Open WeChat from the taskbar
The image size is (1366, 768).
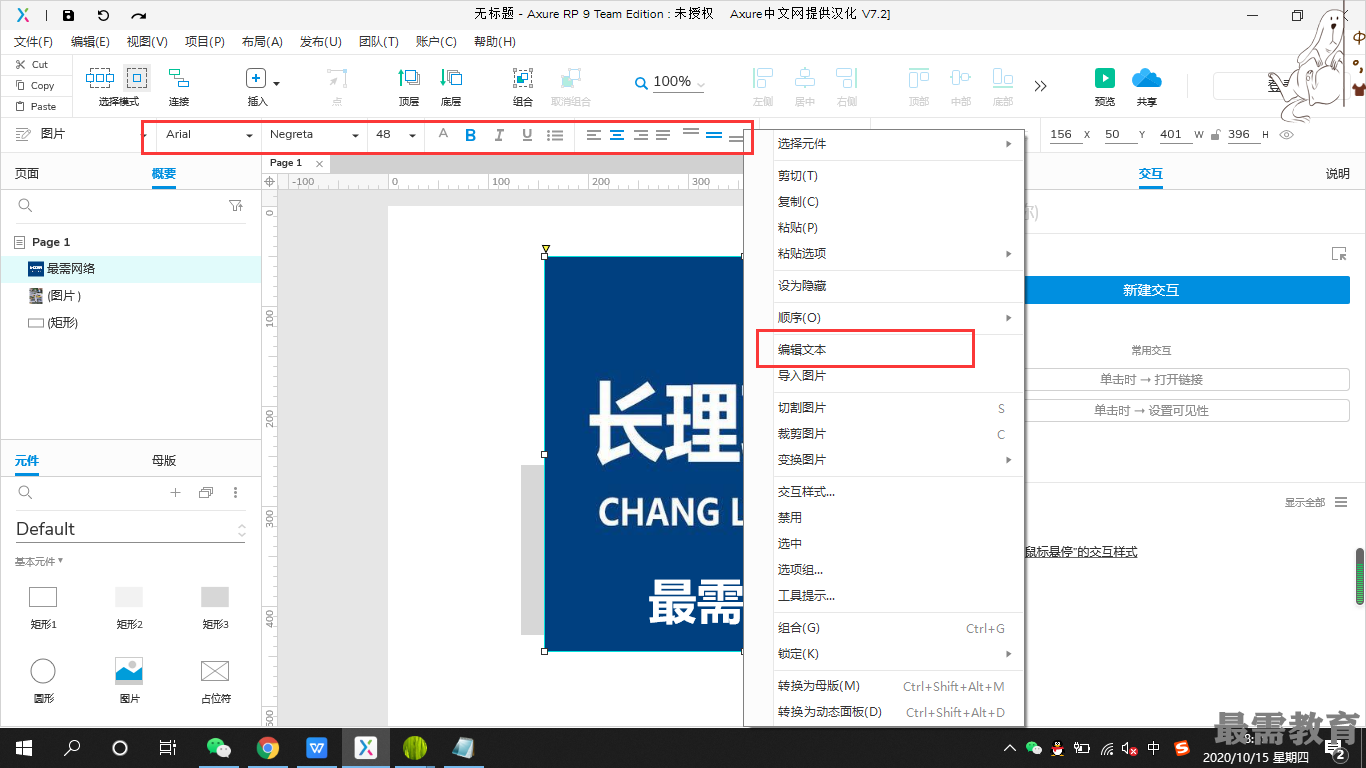pos(218,748)
